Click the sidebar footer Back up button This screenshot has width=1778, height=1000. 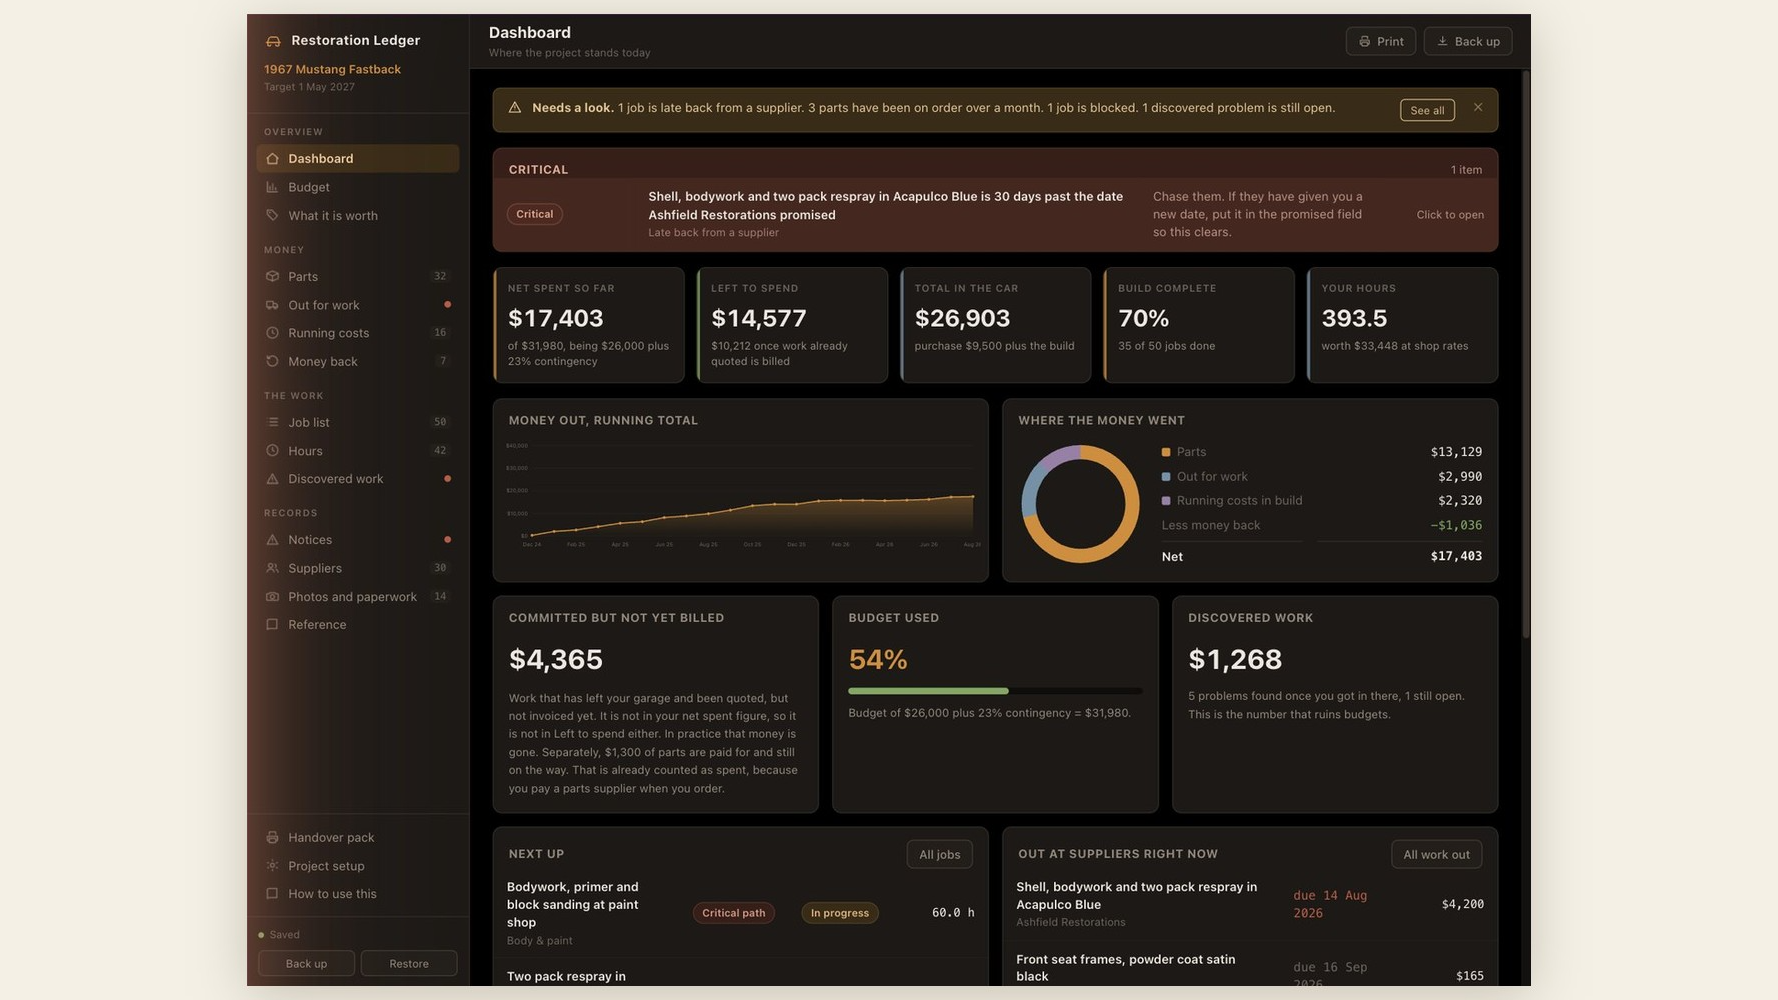coord(306,964)
